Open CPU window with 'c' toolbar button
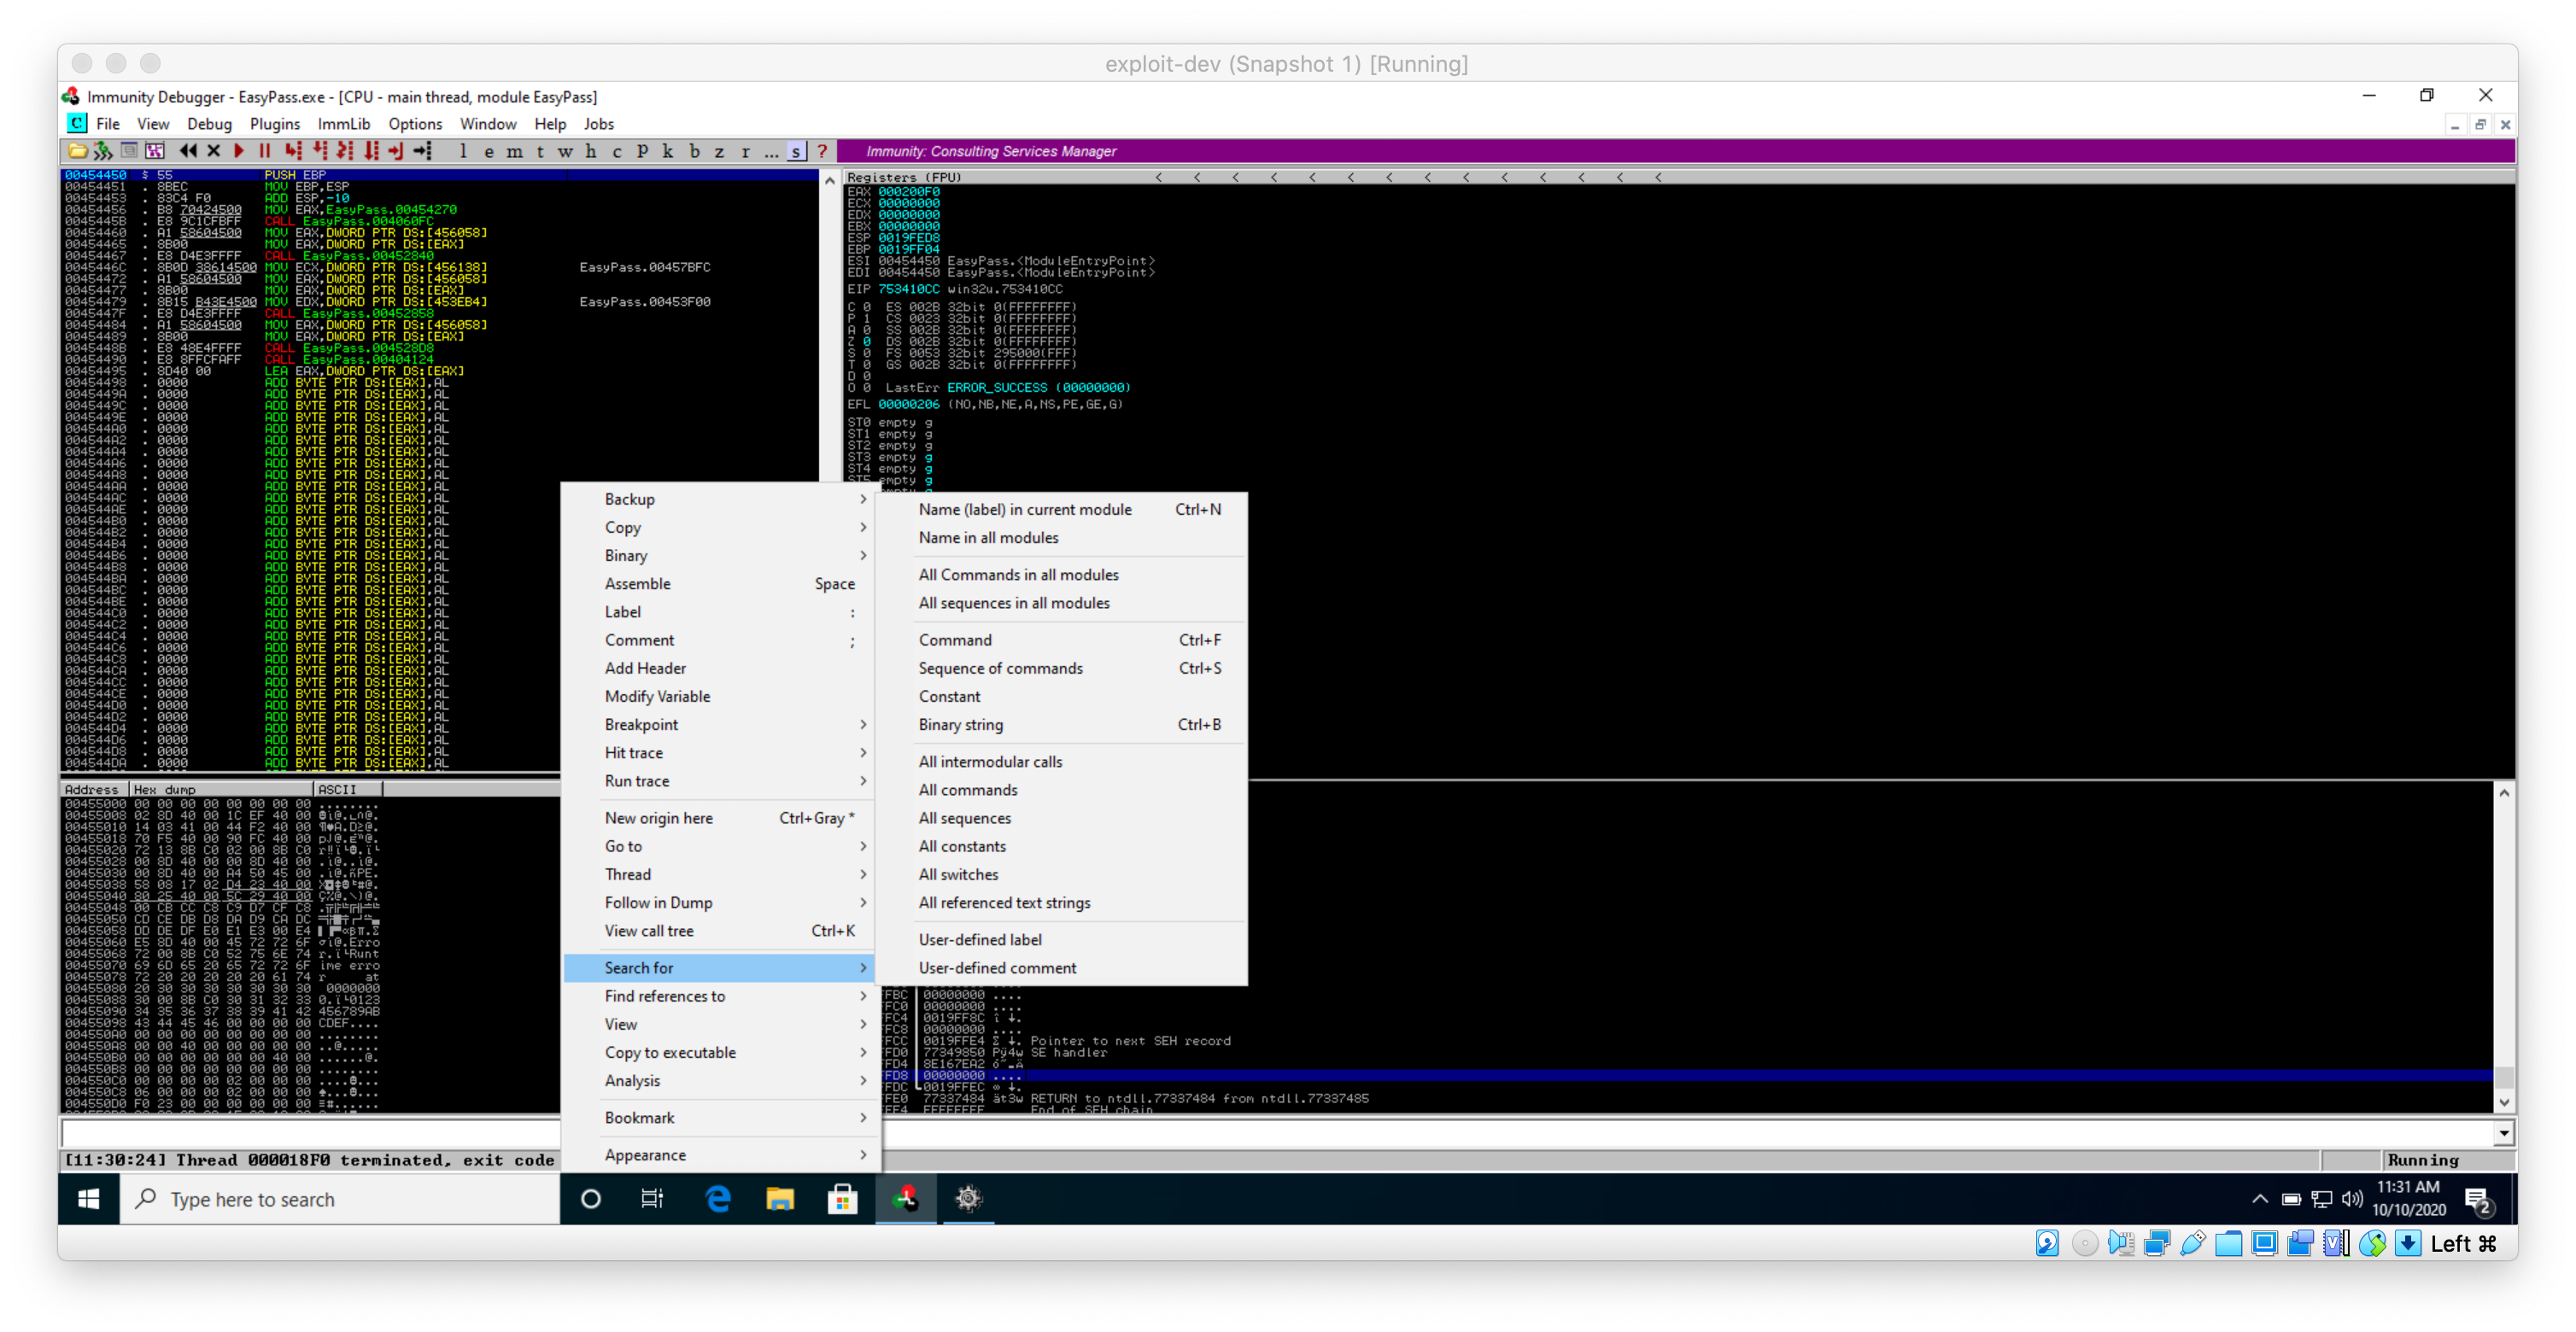 click(617, 151)
